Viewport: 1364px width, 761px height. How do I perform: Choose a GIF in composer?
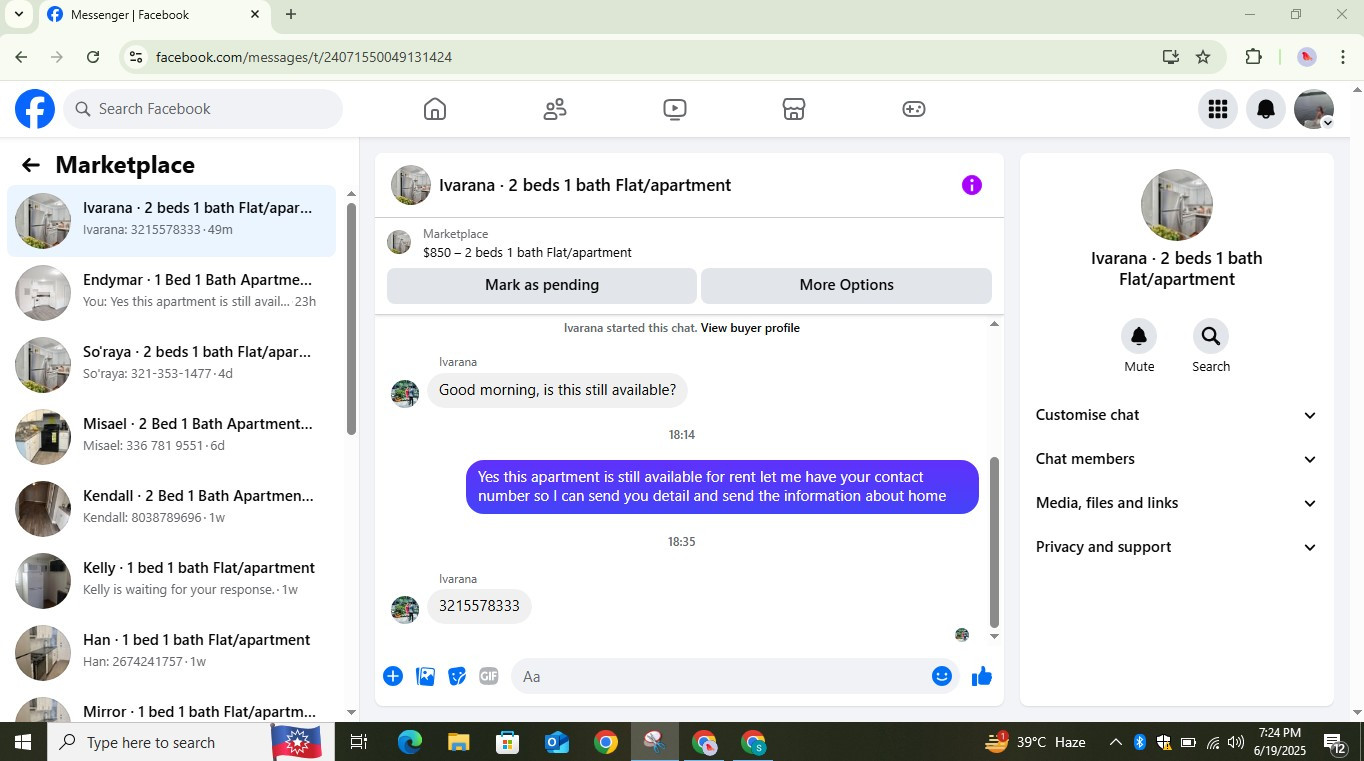tap(489, 676)
